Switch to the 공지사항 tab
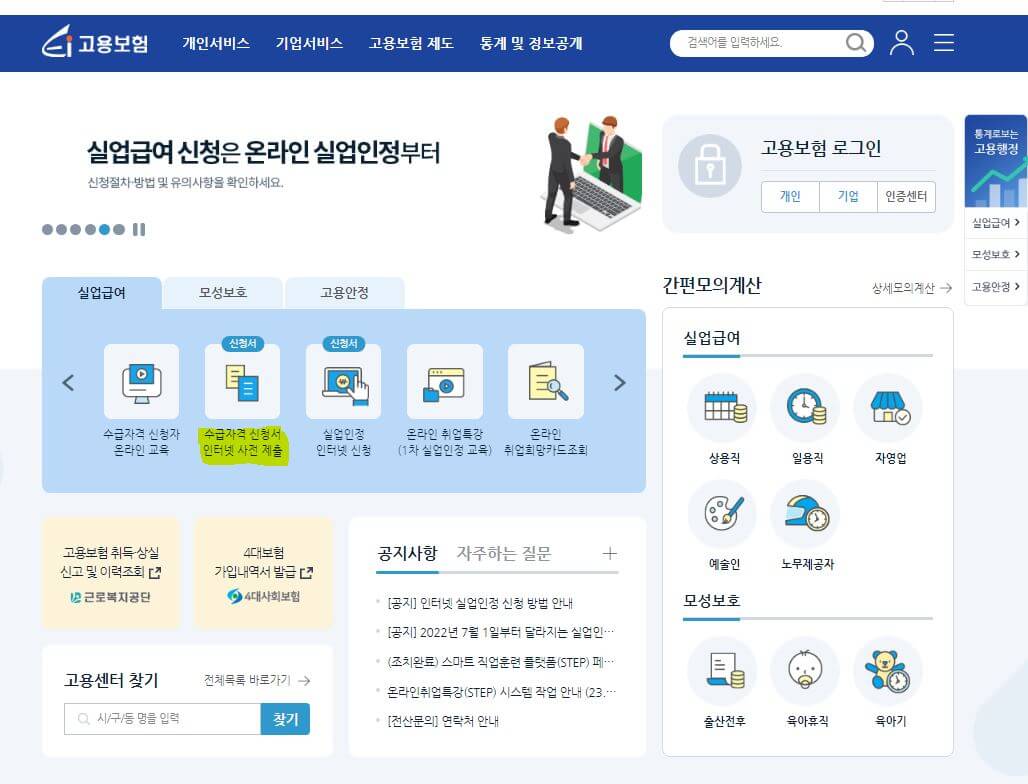The image size is (1028, 784). 406,554
